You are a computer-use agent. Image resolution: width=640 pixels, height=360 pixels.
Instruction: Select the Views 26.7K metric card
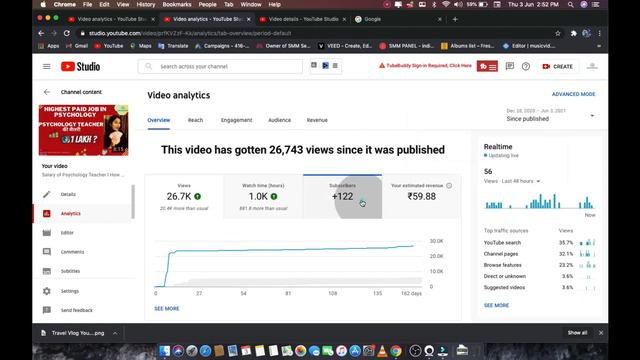pyautogui.click(x=184, y=197)
